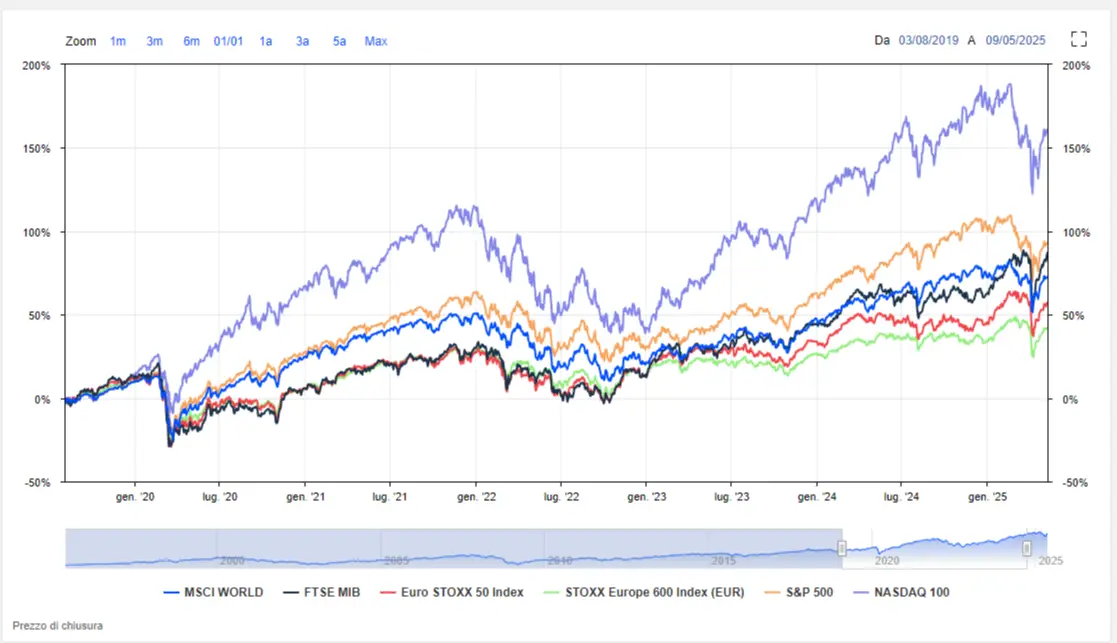Switch zoom to 3a range
The image size is (1117, 643).
[302, 41]
